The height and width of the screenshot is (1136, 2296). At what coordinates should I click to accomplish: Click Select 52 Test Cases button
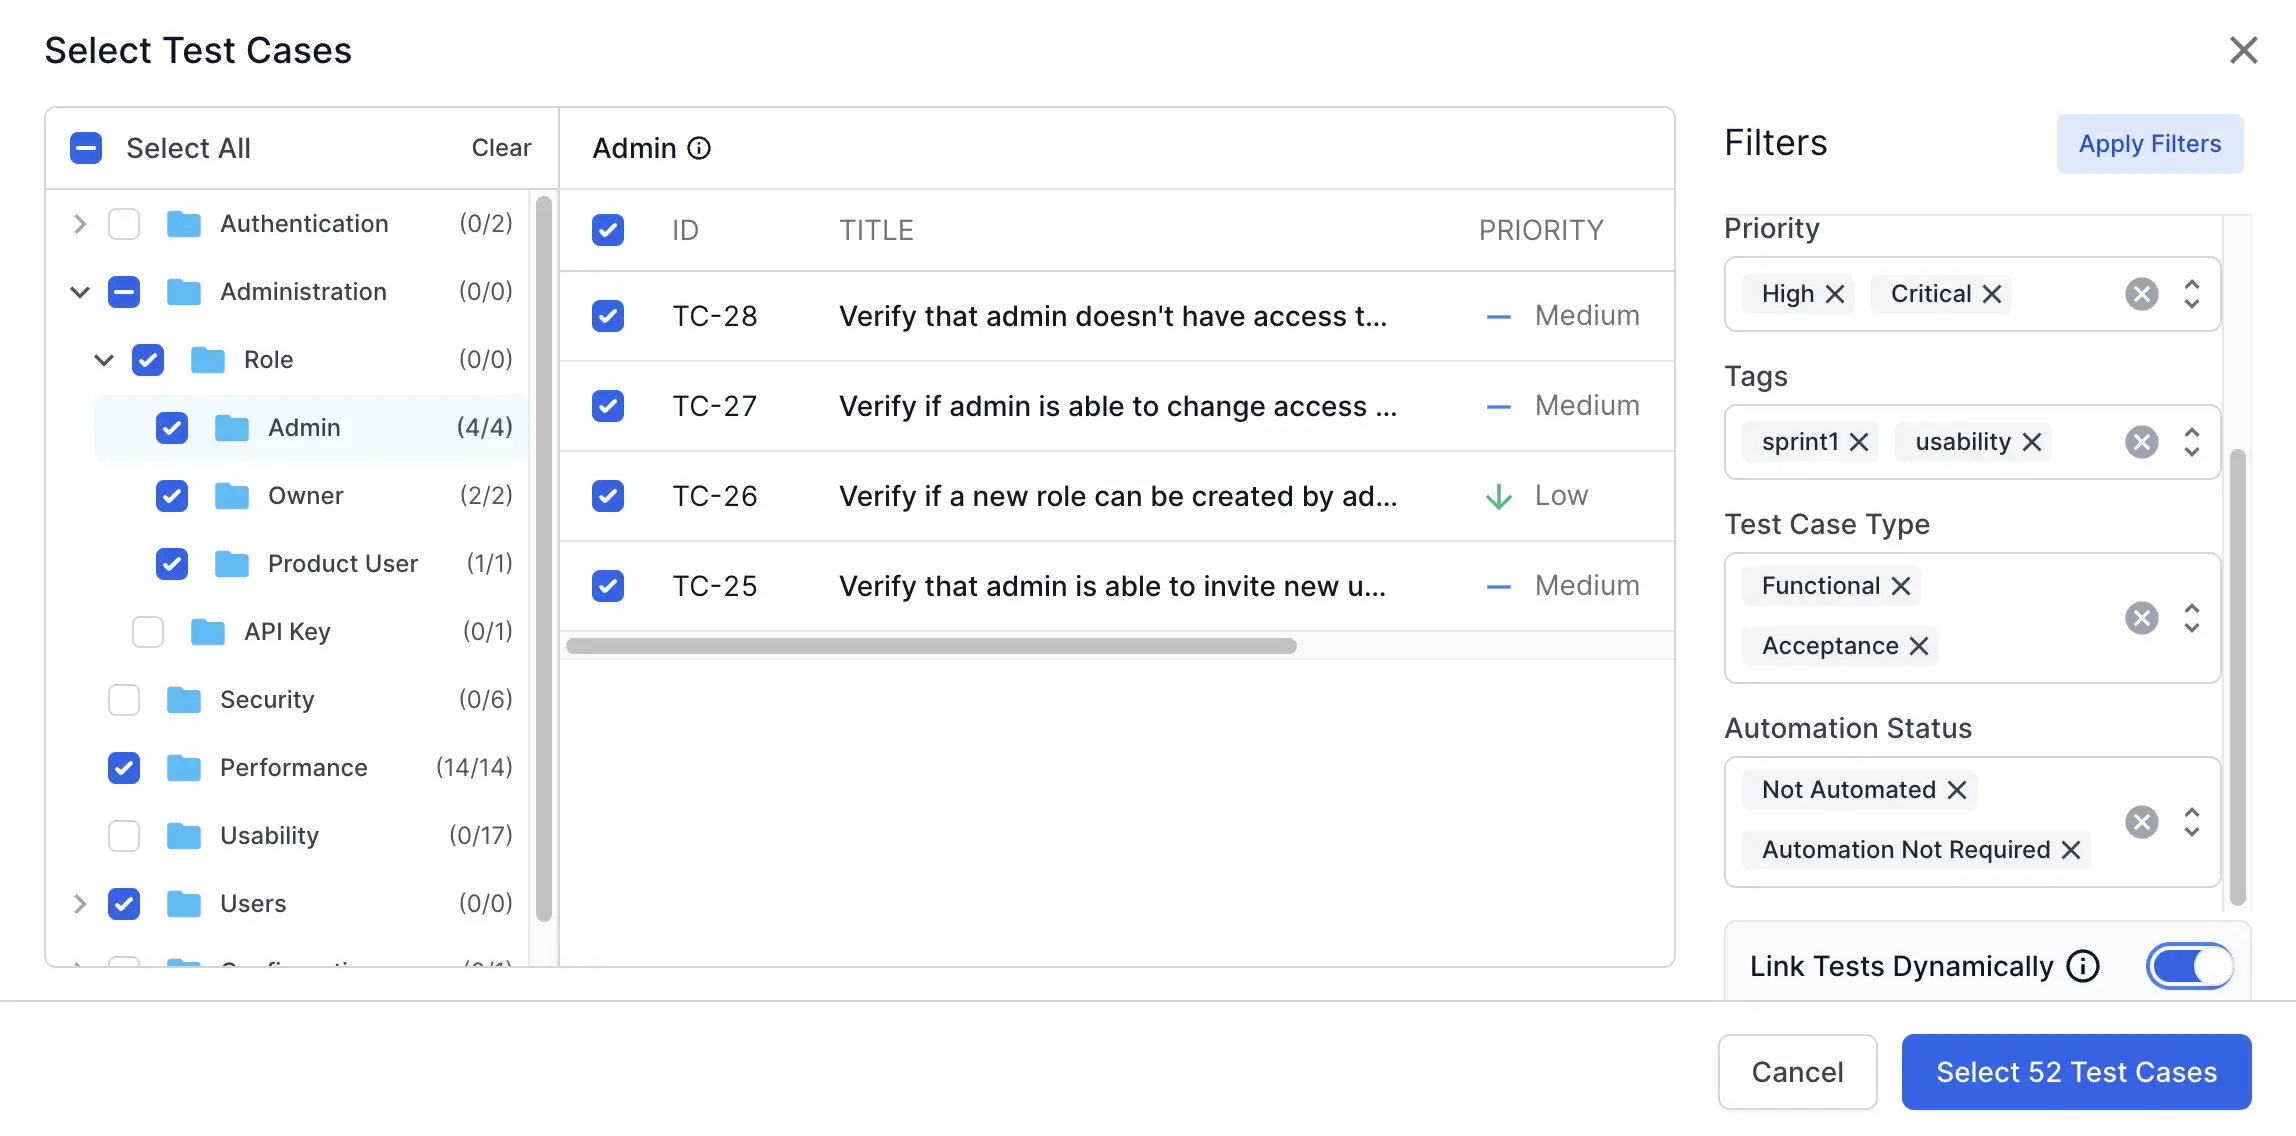[x=2076, y=1072]
